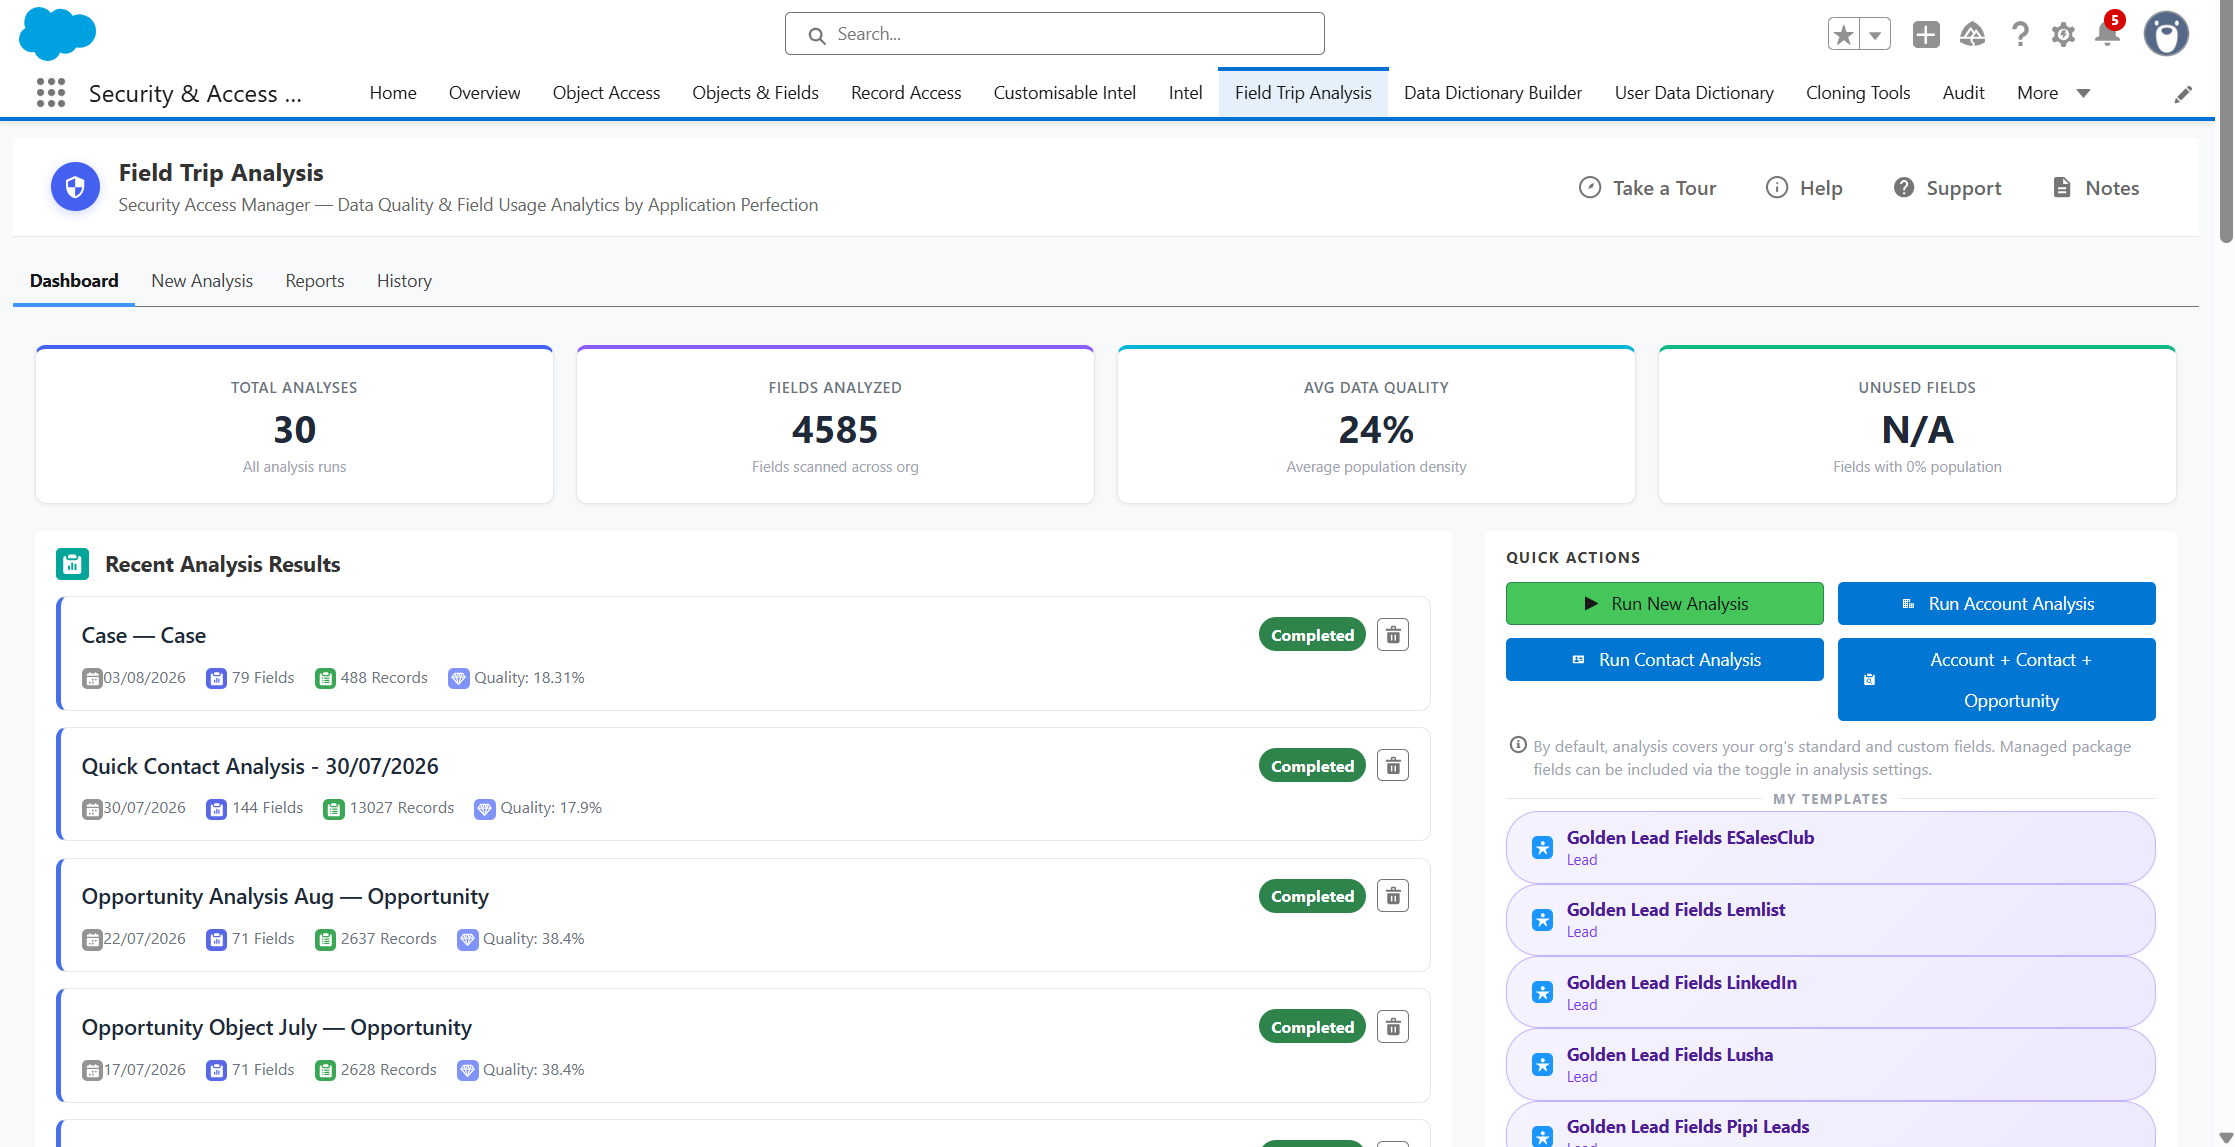Viewport: 2235px width, 1147px height.
Task: Switch to the New Analysis tab
Action: [202, 281]
